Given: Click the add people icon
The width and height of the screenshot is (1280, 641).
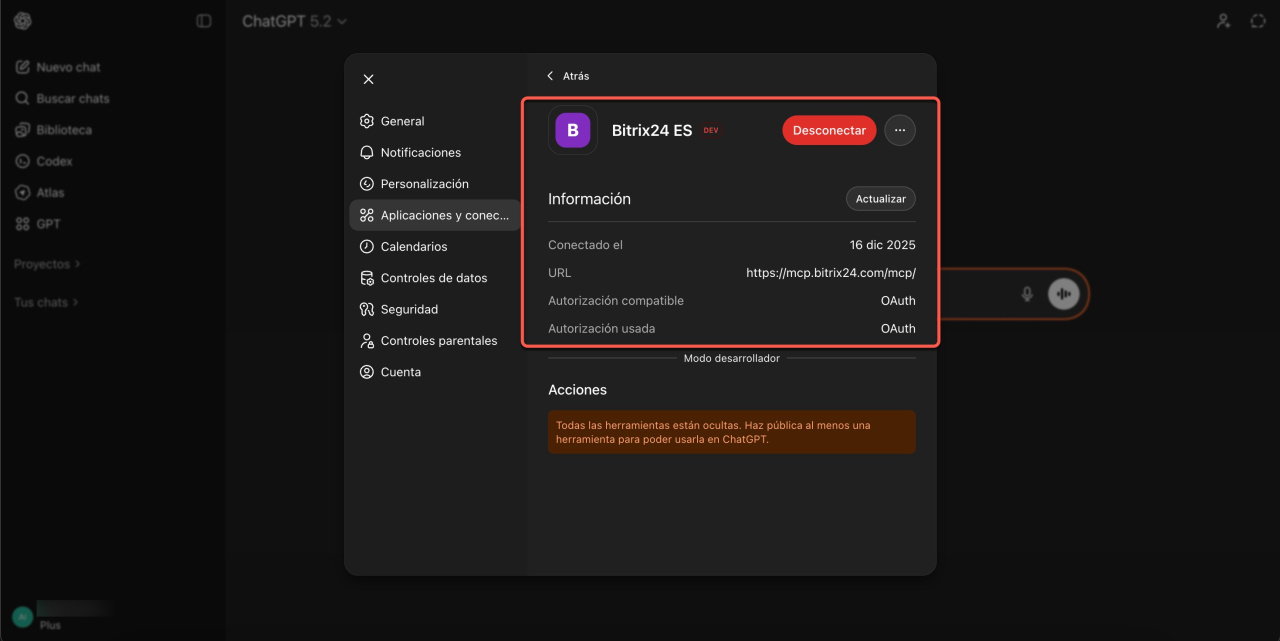Looking at the screenshot, I should 1223,21.
